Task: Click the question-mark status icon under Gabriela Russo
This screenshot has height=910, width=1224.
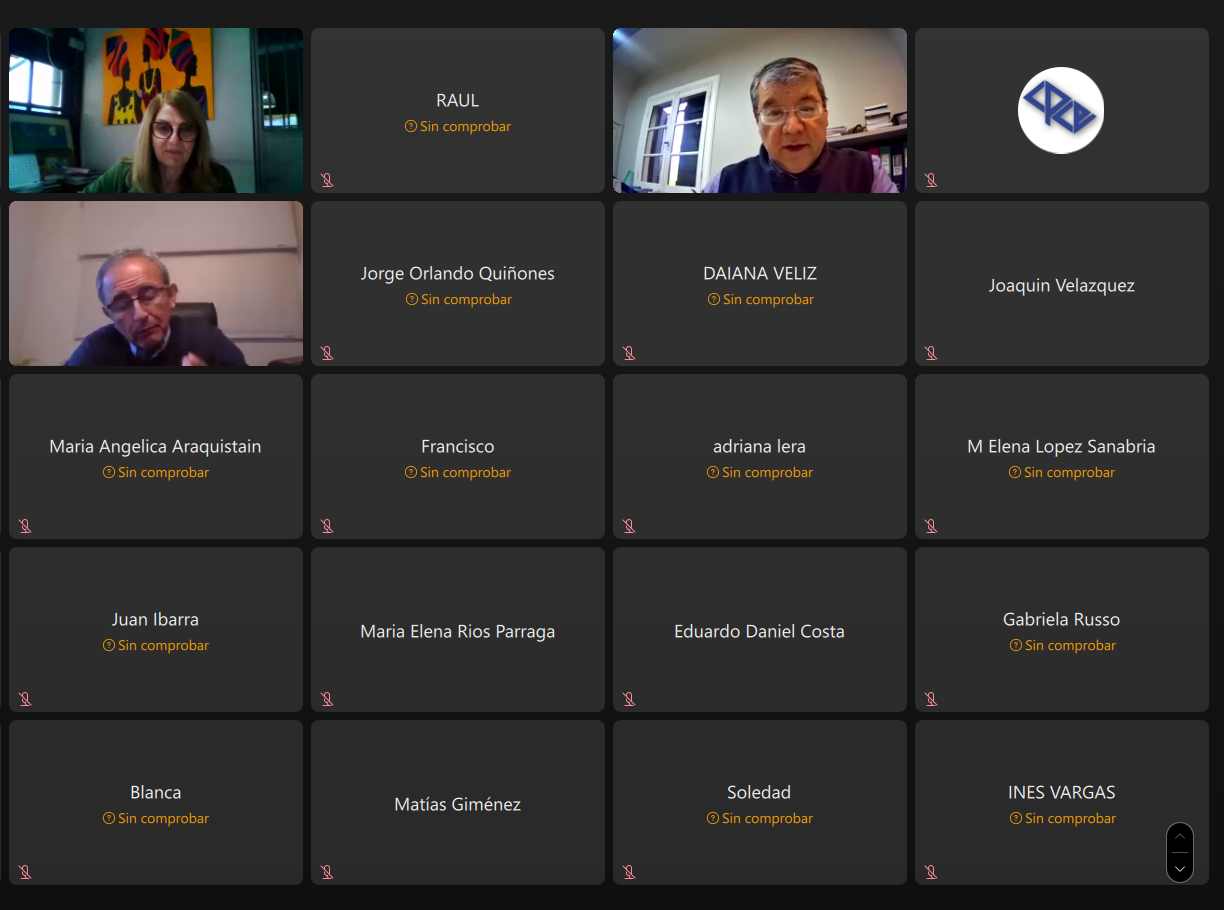Action: click(x=1016, y=646)
